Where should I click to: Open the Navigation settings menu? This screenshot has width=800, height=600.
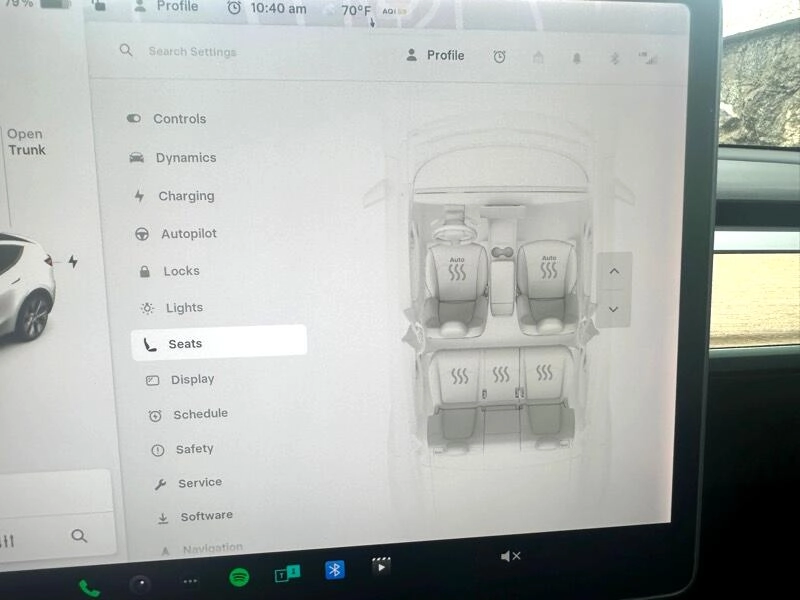pos(202,548)
